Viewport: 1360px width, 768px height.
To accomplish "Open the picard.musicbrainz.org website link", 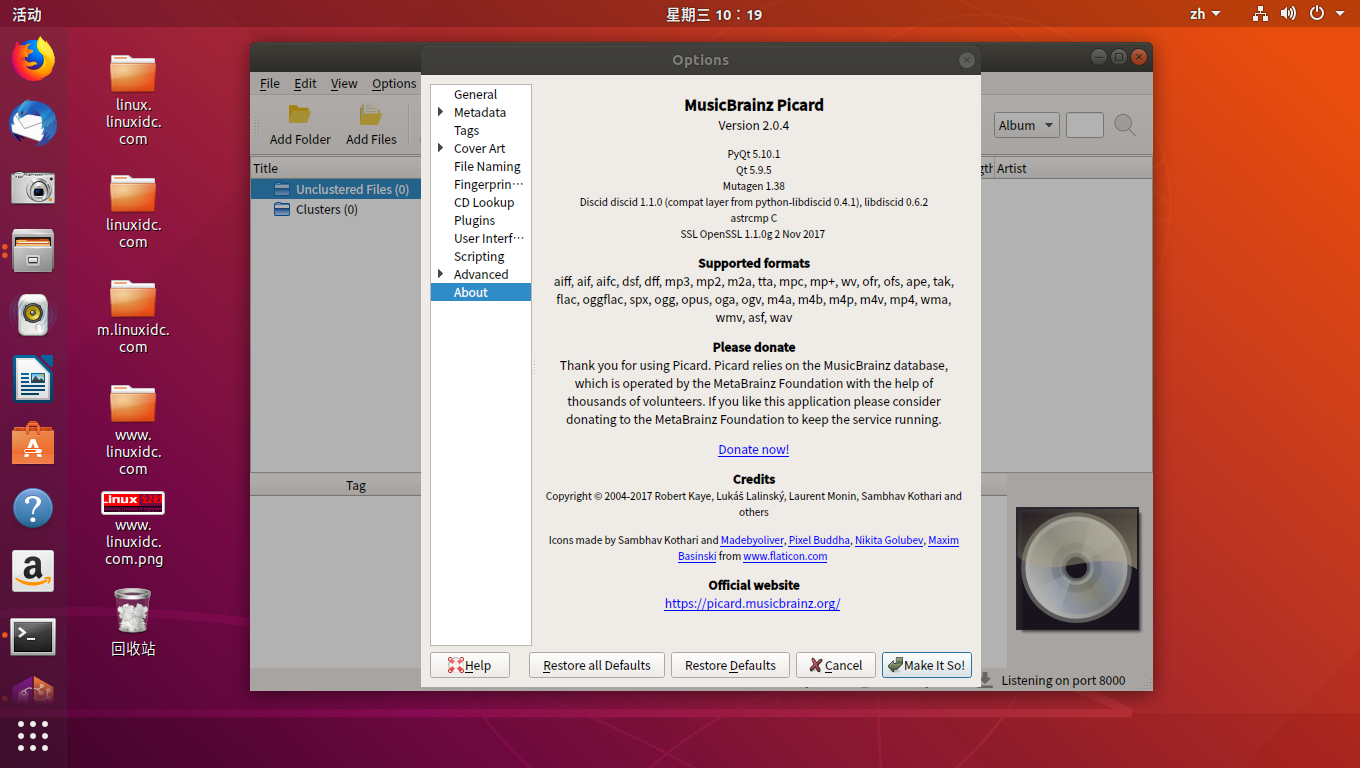I will click(752, 603).
